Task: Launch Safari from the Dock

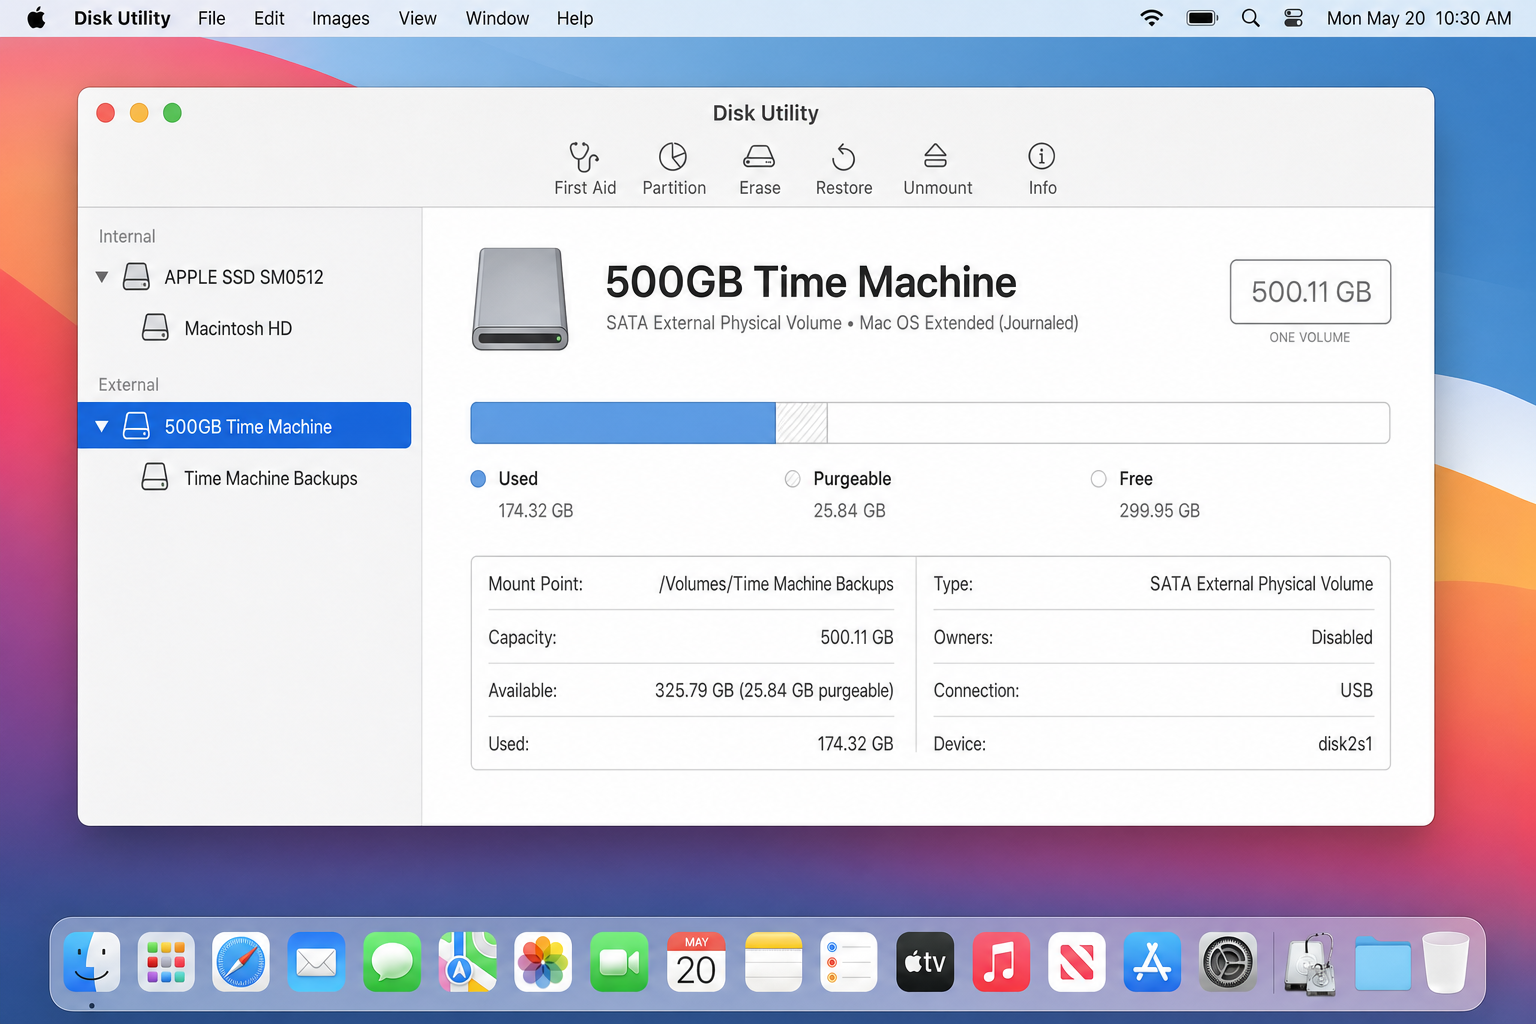Action: [x=241, y=962]
